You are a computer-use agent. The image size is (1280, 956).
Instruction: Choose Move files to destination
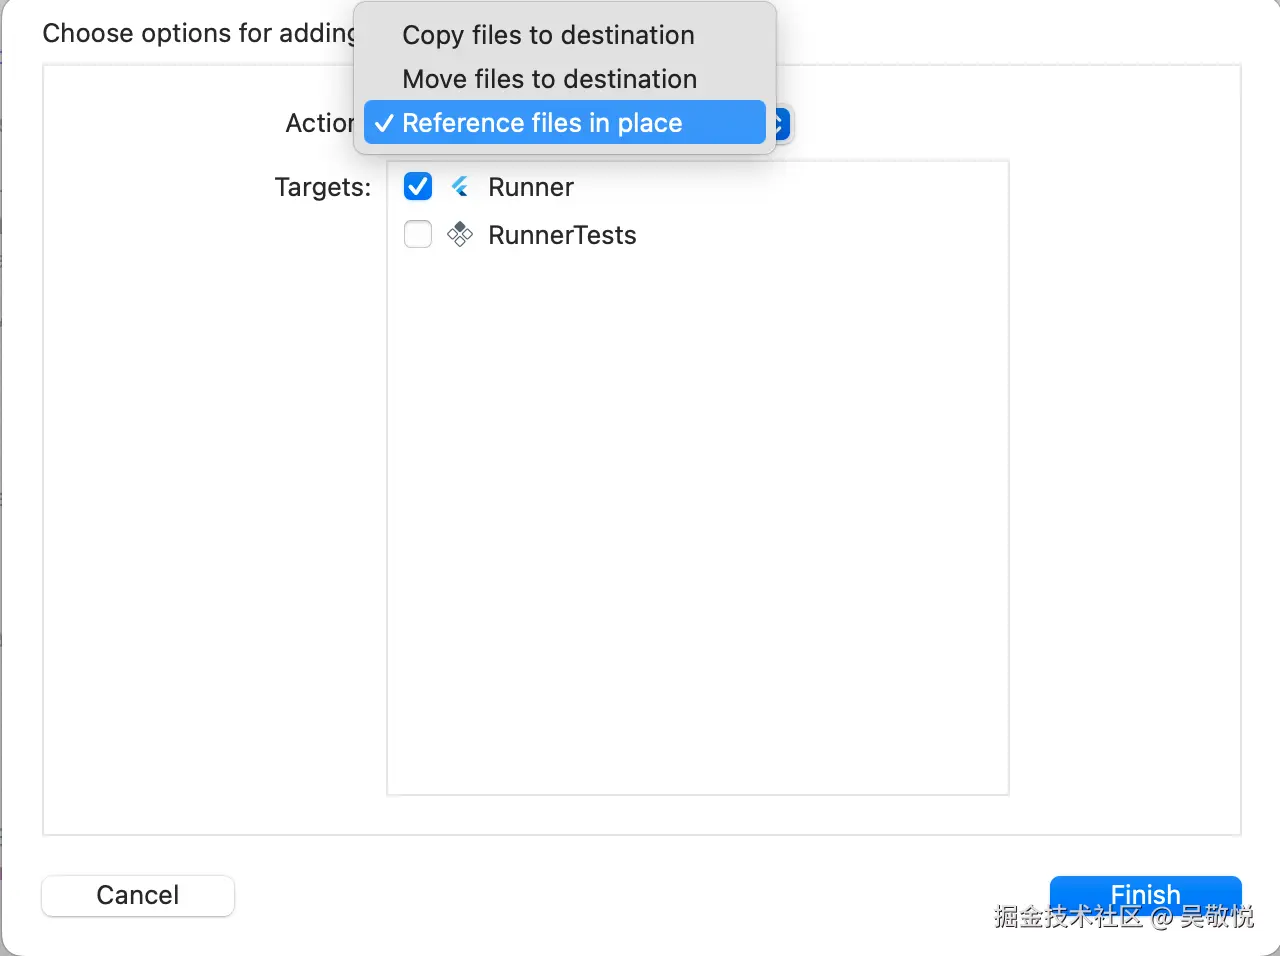click(x=549, y=79)
